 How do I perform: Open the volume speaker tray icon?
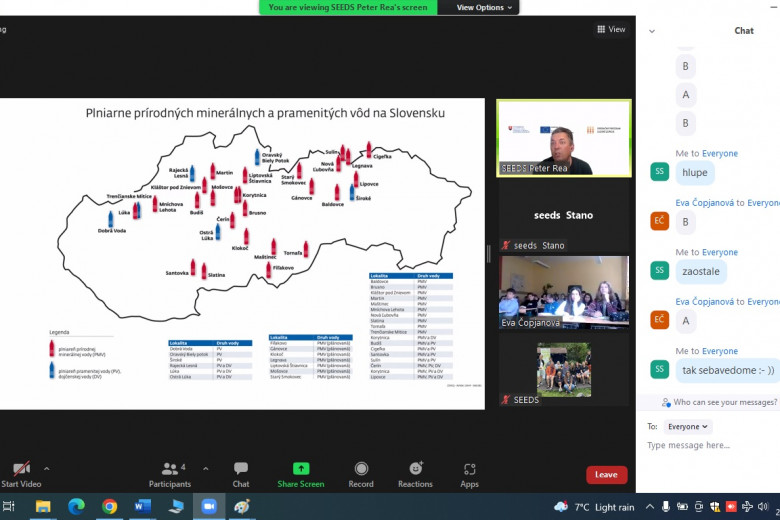(x=763, y=507)
